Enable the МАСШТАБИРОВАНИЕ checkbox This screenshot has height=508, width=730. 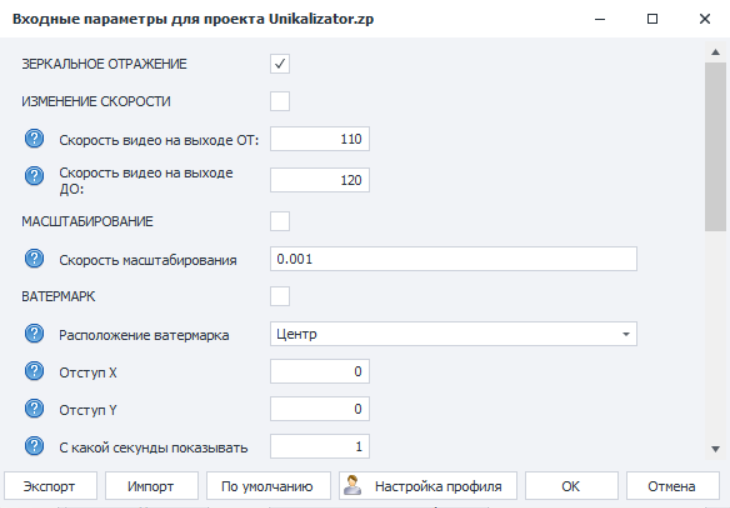pos(280,220)
